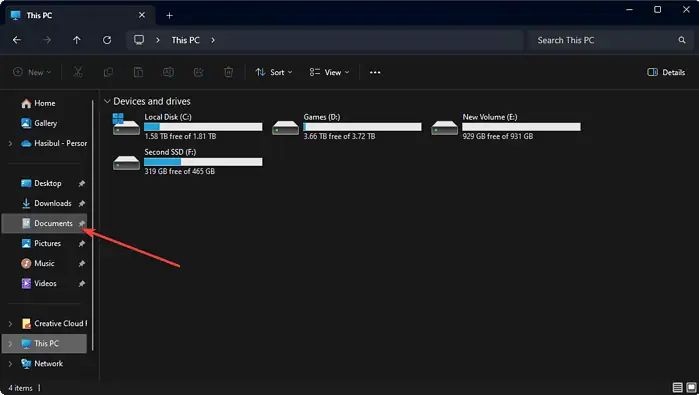This screenshot has width=699, height=395.
Task: Go back with the left arrow
Action: (x=17, y=40)
